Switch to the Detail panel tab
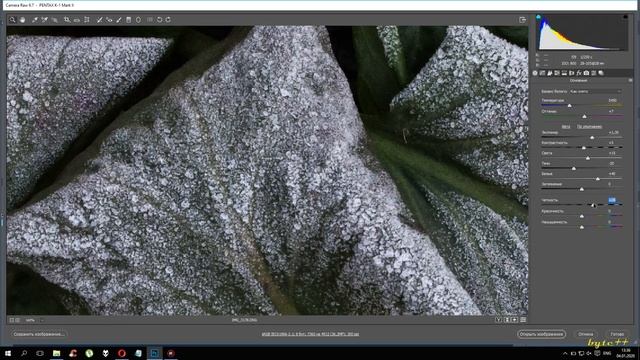This screenshot has height=360, width=640. 550,73
